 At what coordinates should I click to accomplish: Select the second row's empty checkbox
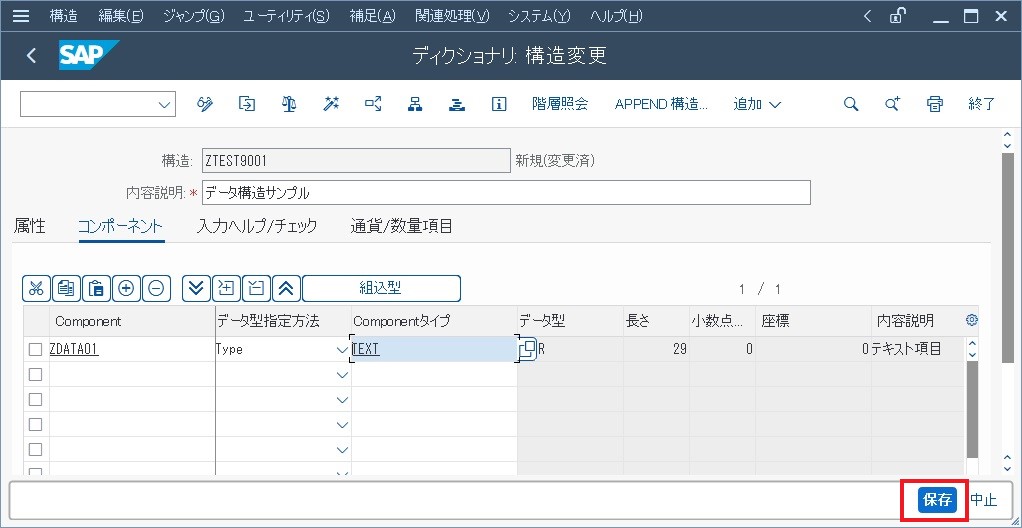click(36, 374)
